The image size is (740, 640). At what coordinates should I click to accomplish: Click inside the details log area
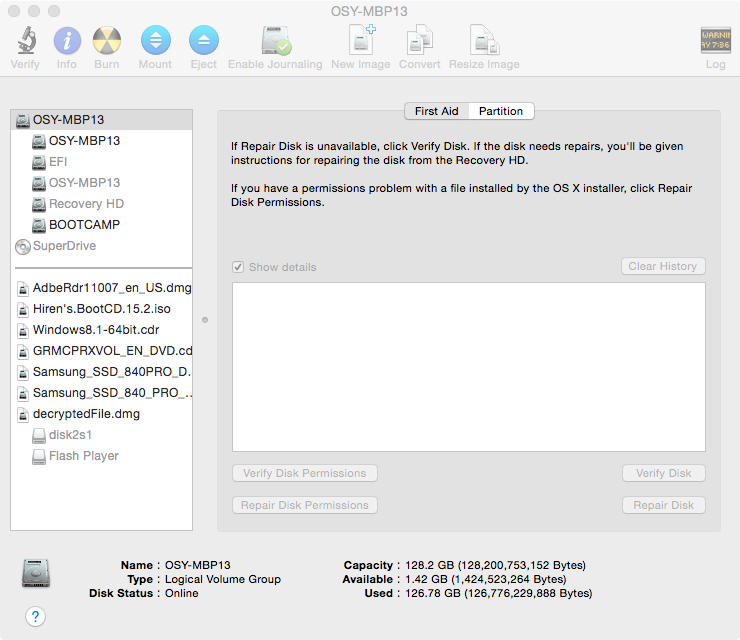[469, 367]
